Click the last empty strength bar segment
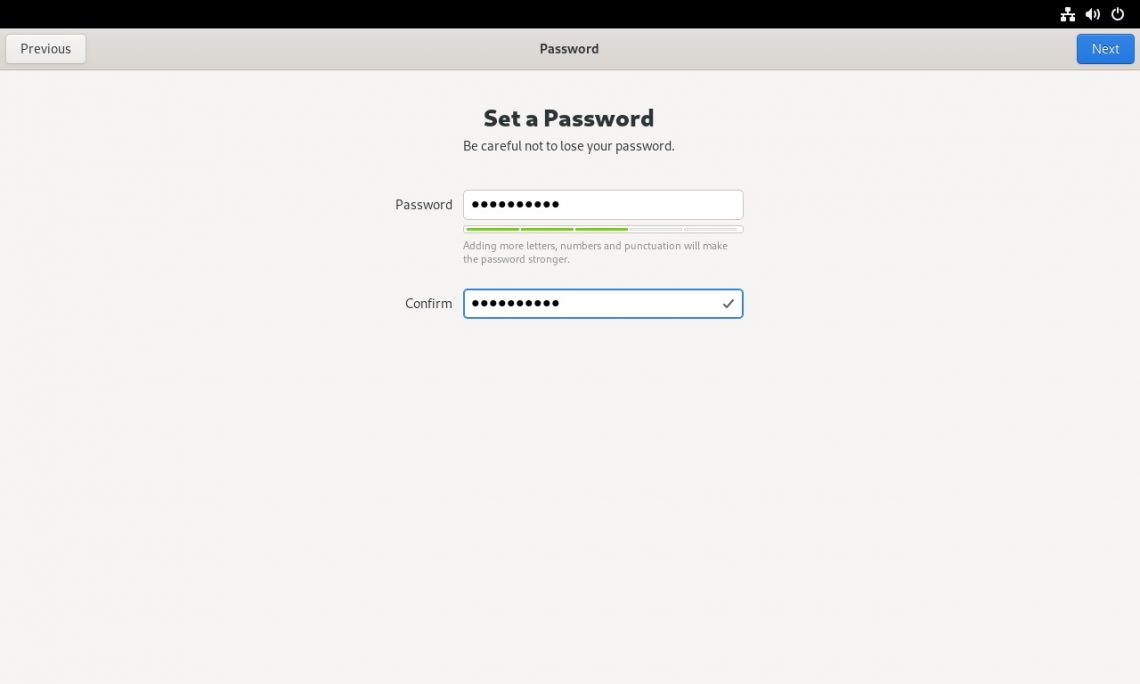This screenshot has height=684, width=1140. pos(711,229)
